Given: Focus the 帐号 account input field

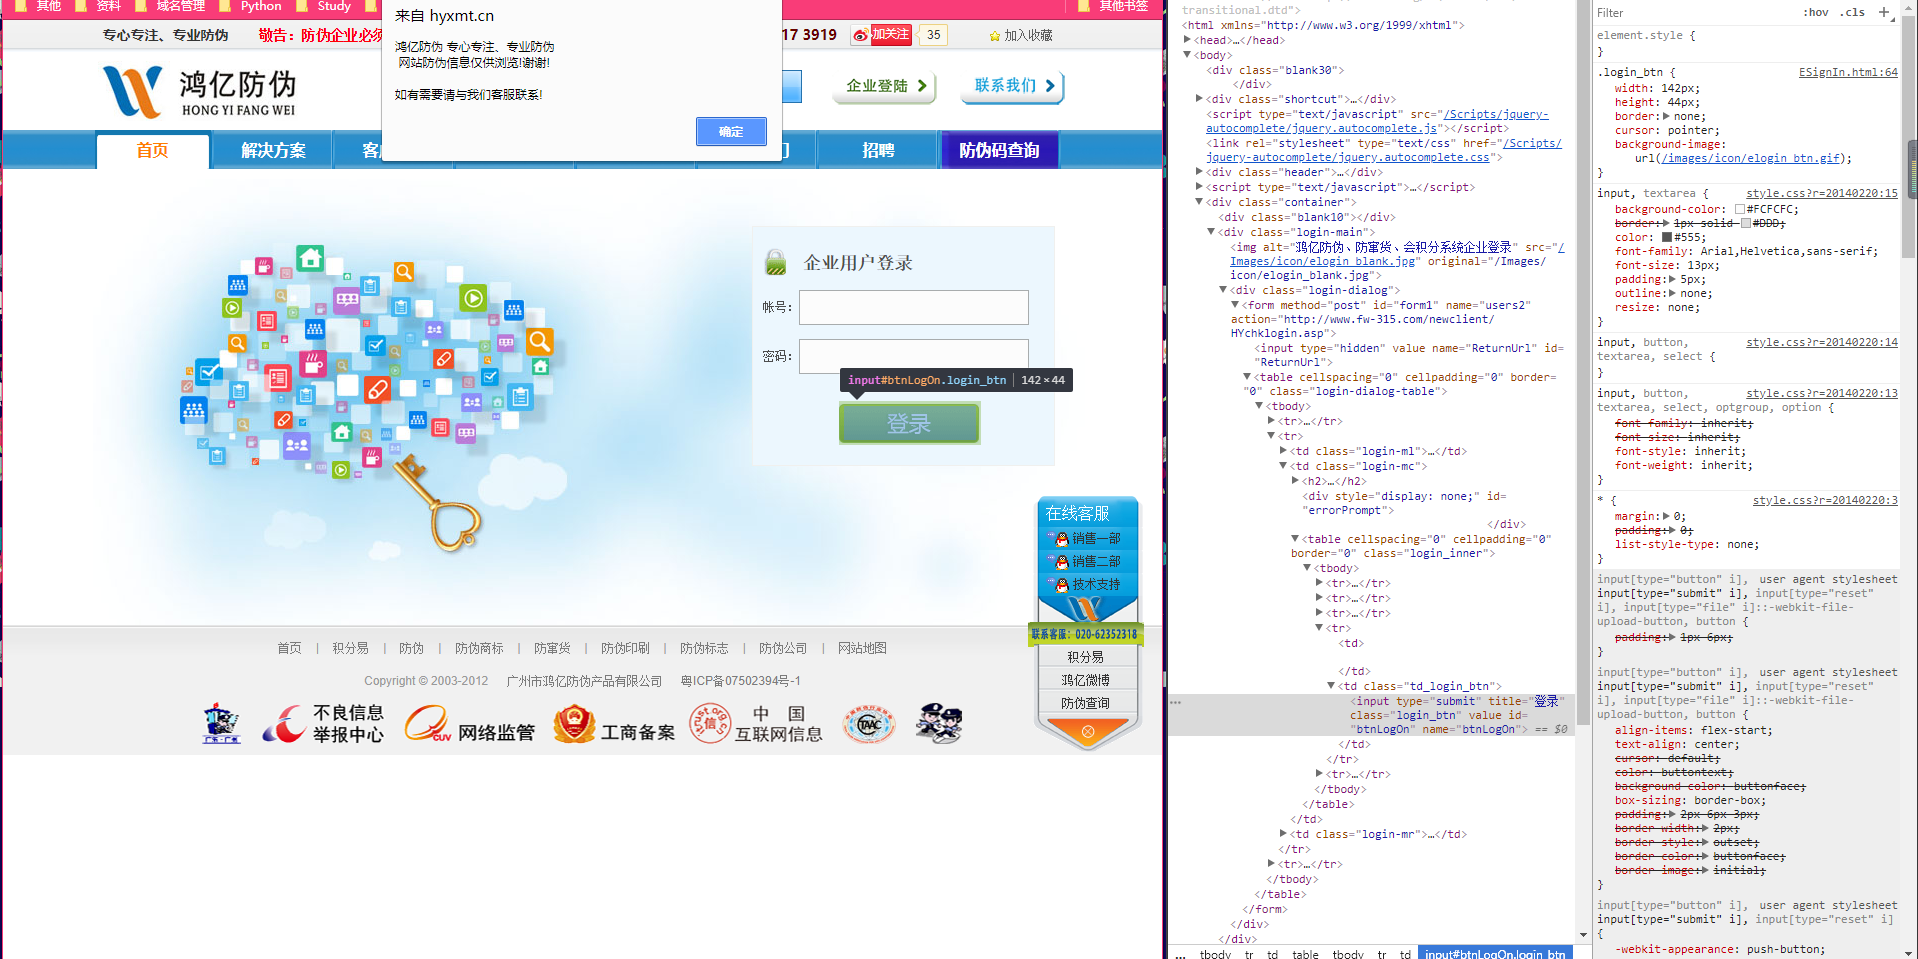Looking at the screenshot, I should point(913,307).
